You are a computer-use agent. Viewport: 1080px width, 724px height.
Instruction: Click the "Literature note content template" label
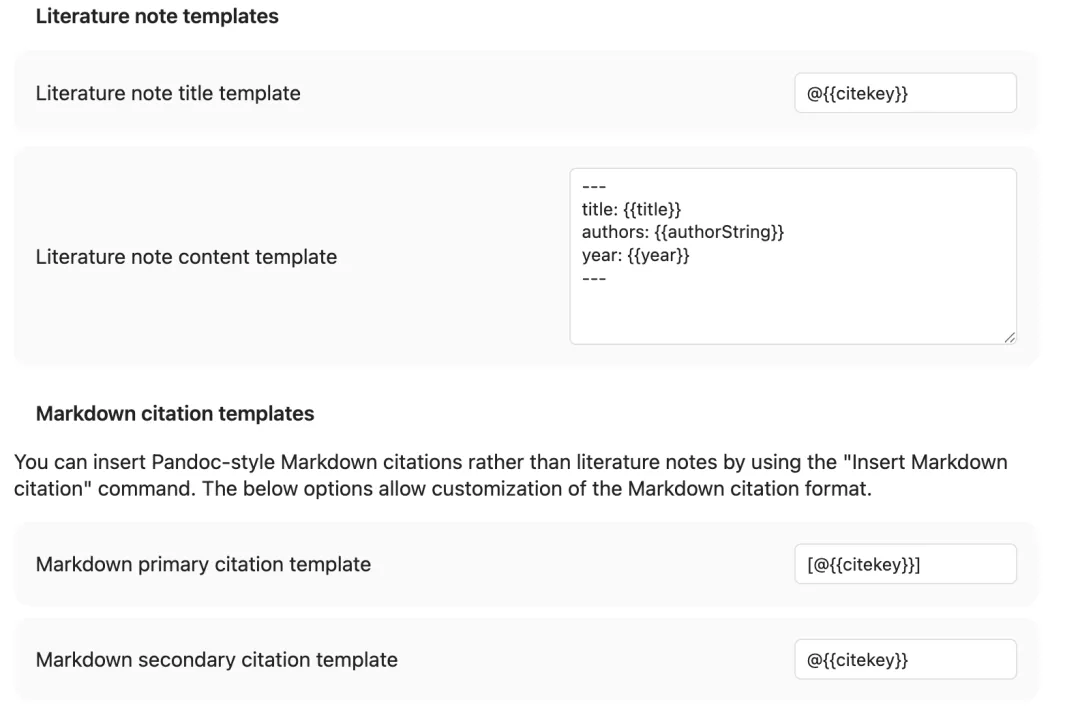pos(186,257)
